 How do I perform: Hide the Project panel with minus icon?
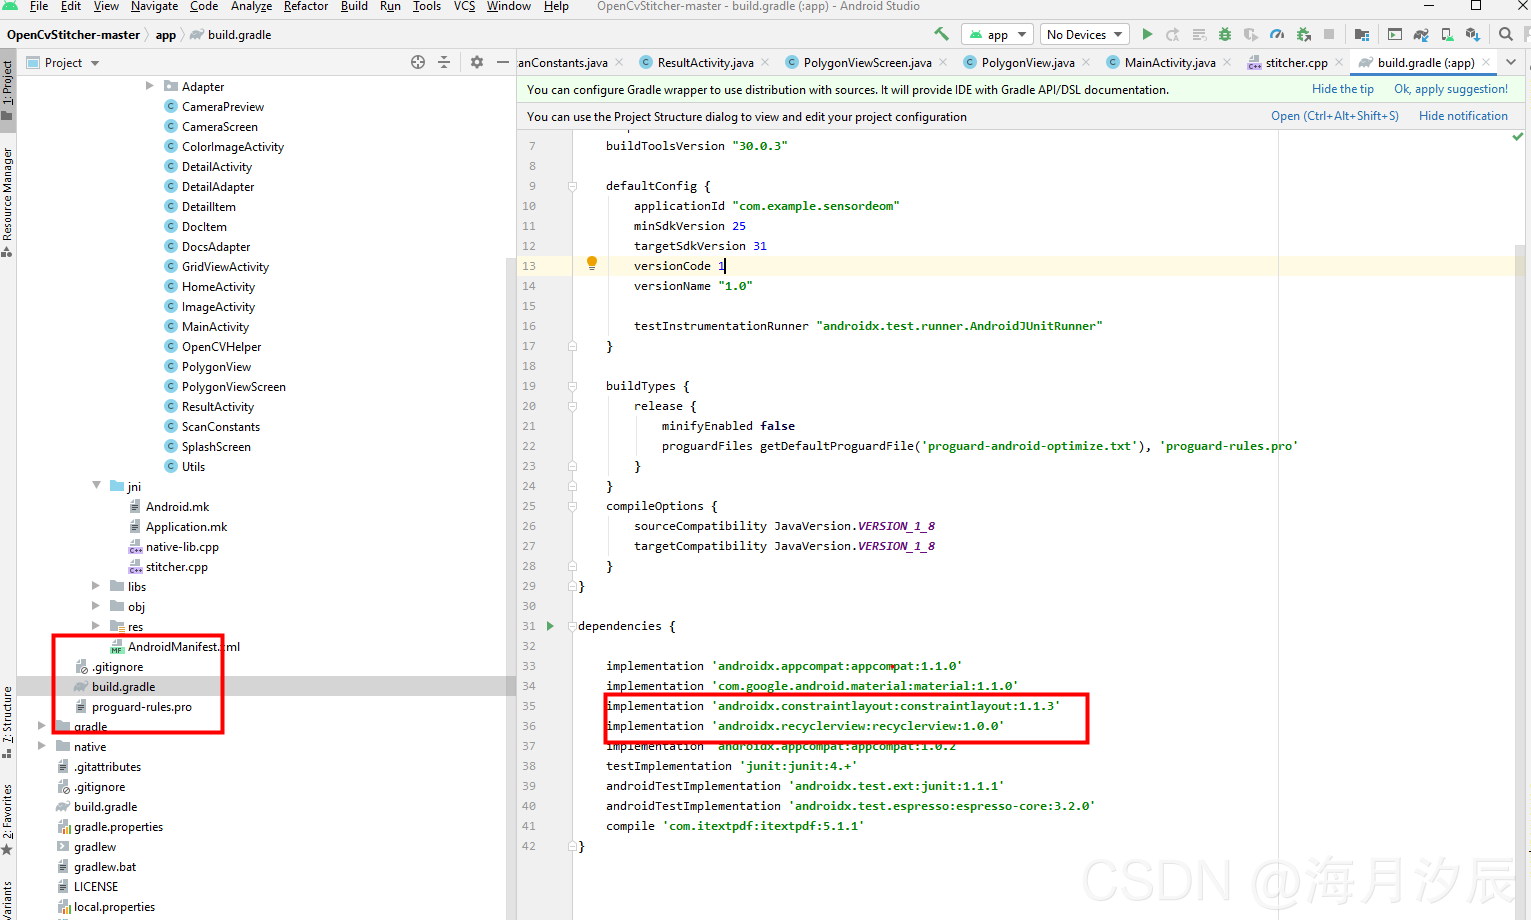[503, 62]
